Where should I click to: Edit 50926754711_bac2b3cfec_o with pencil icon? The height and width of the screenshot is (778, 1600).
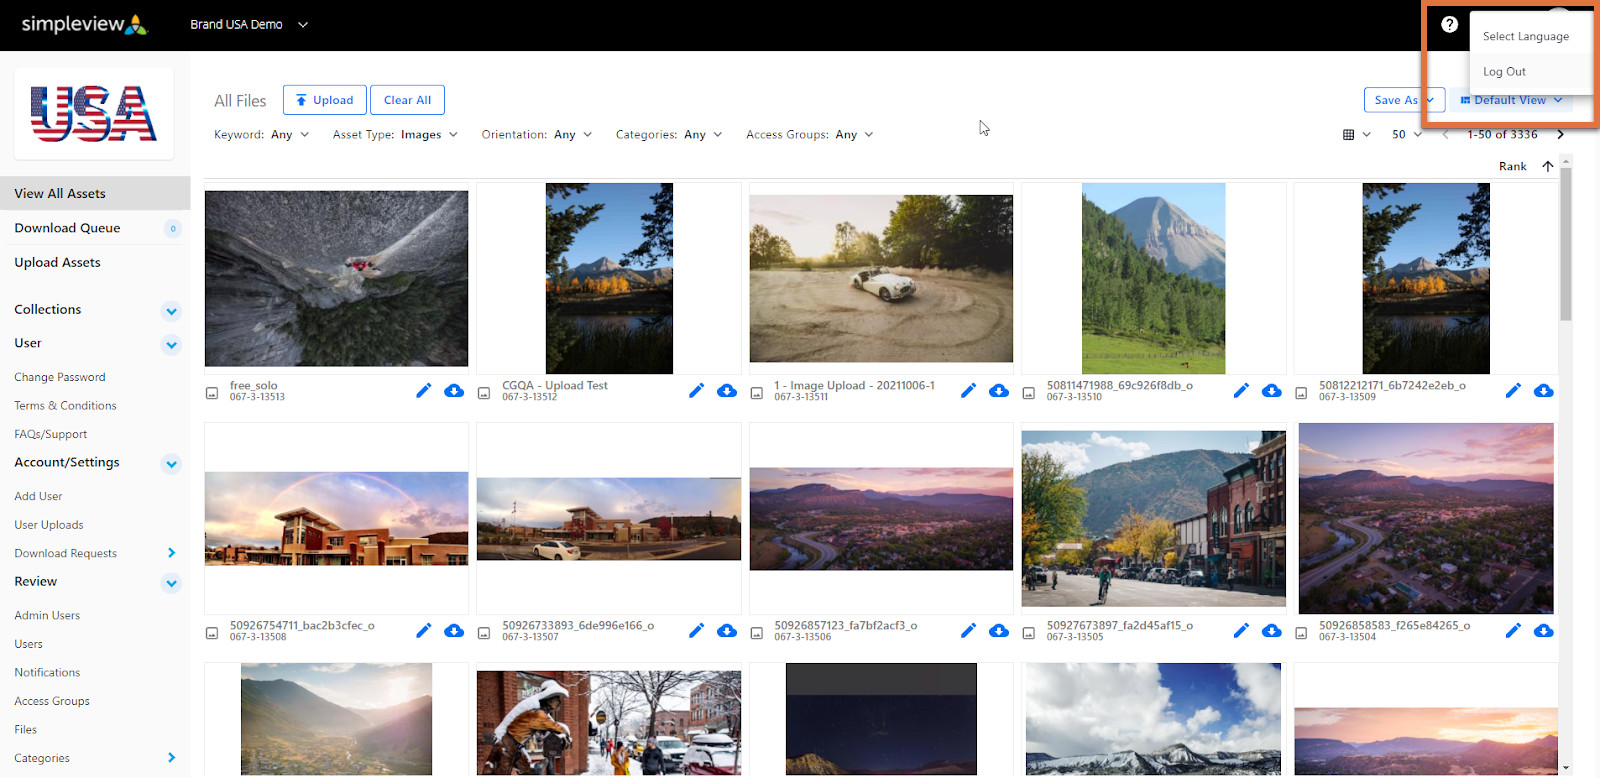click(x=424, y=631)
